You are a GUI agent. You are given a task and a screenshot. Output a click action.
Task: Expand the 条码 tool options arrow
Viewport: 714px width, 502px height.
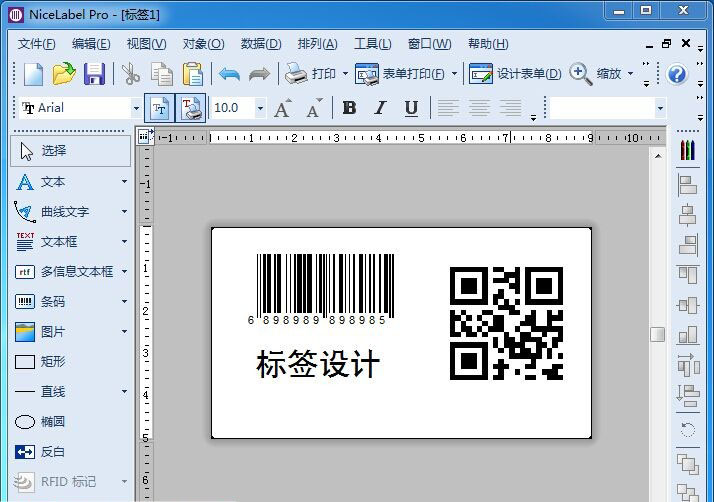coord(124,302)
